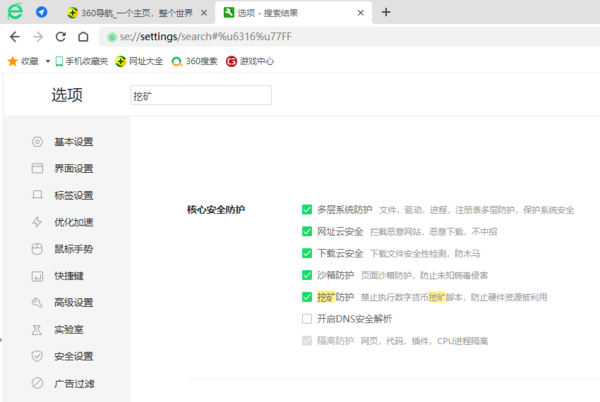Uncheck the 挖矿防护 checkbox

[307, 297]
